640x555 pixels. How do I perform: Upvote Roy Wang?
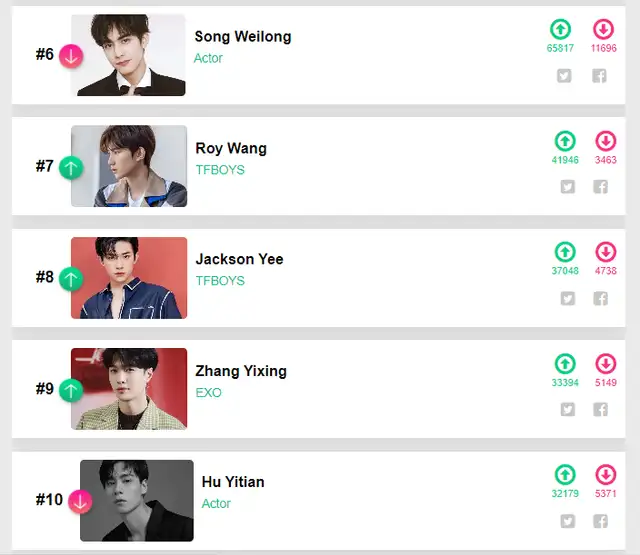point(565,141)
